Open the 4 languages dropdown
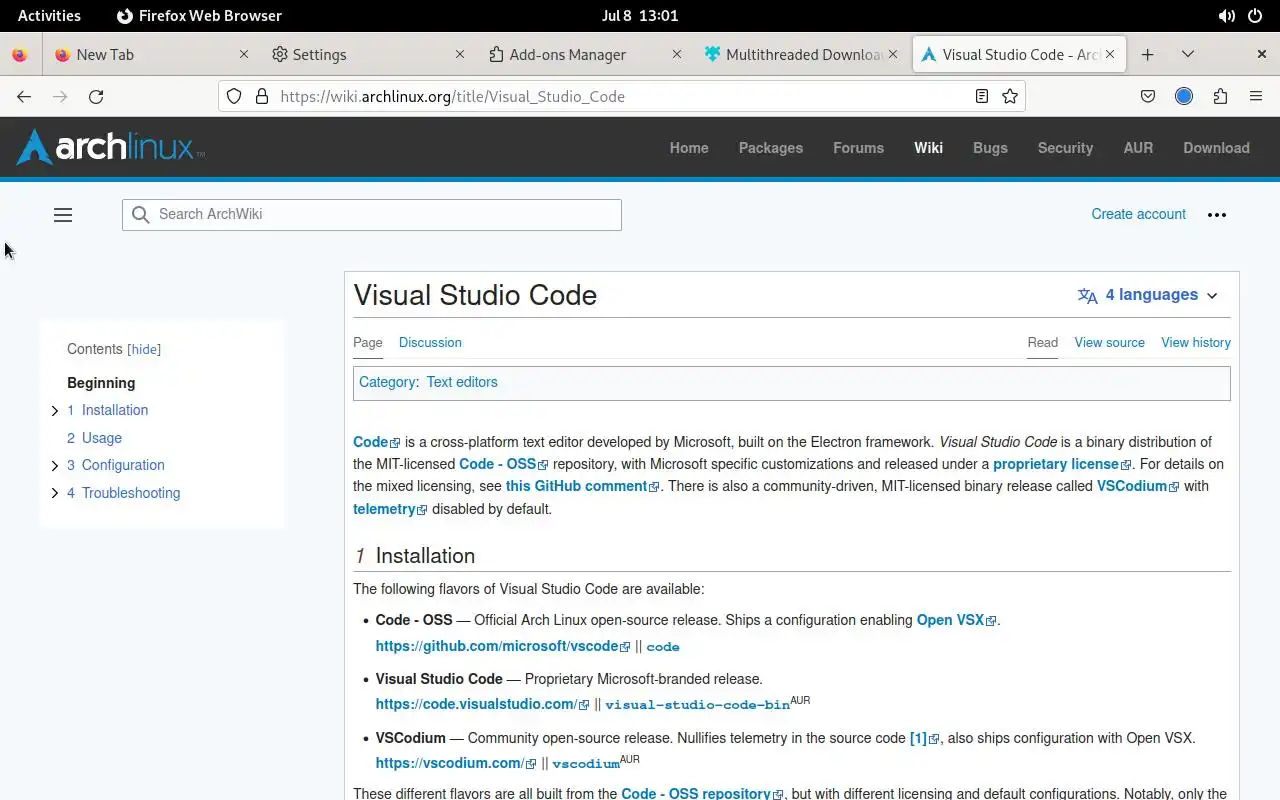 (1148, 295)
